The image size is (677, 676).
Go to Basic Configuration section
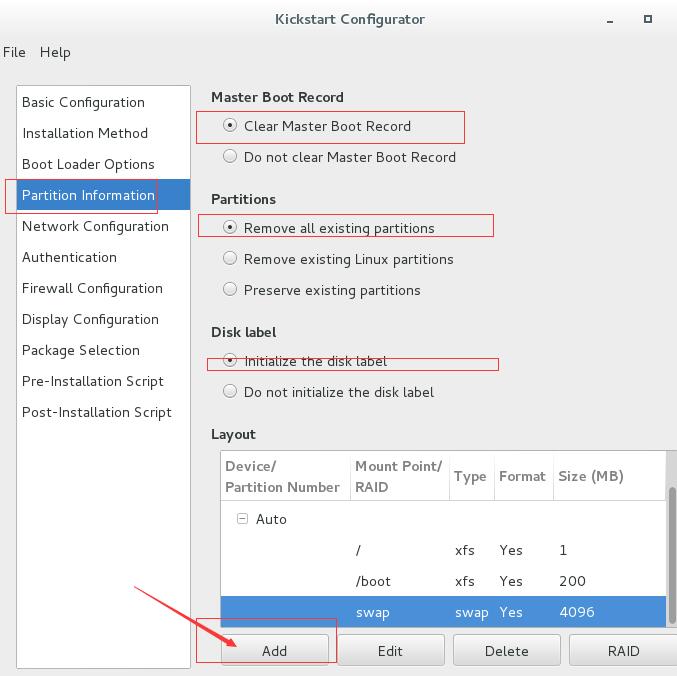[x=103, y=102]
